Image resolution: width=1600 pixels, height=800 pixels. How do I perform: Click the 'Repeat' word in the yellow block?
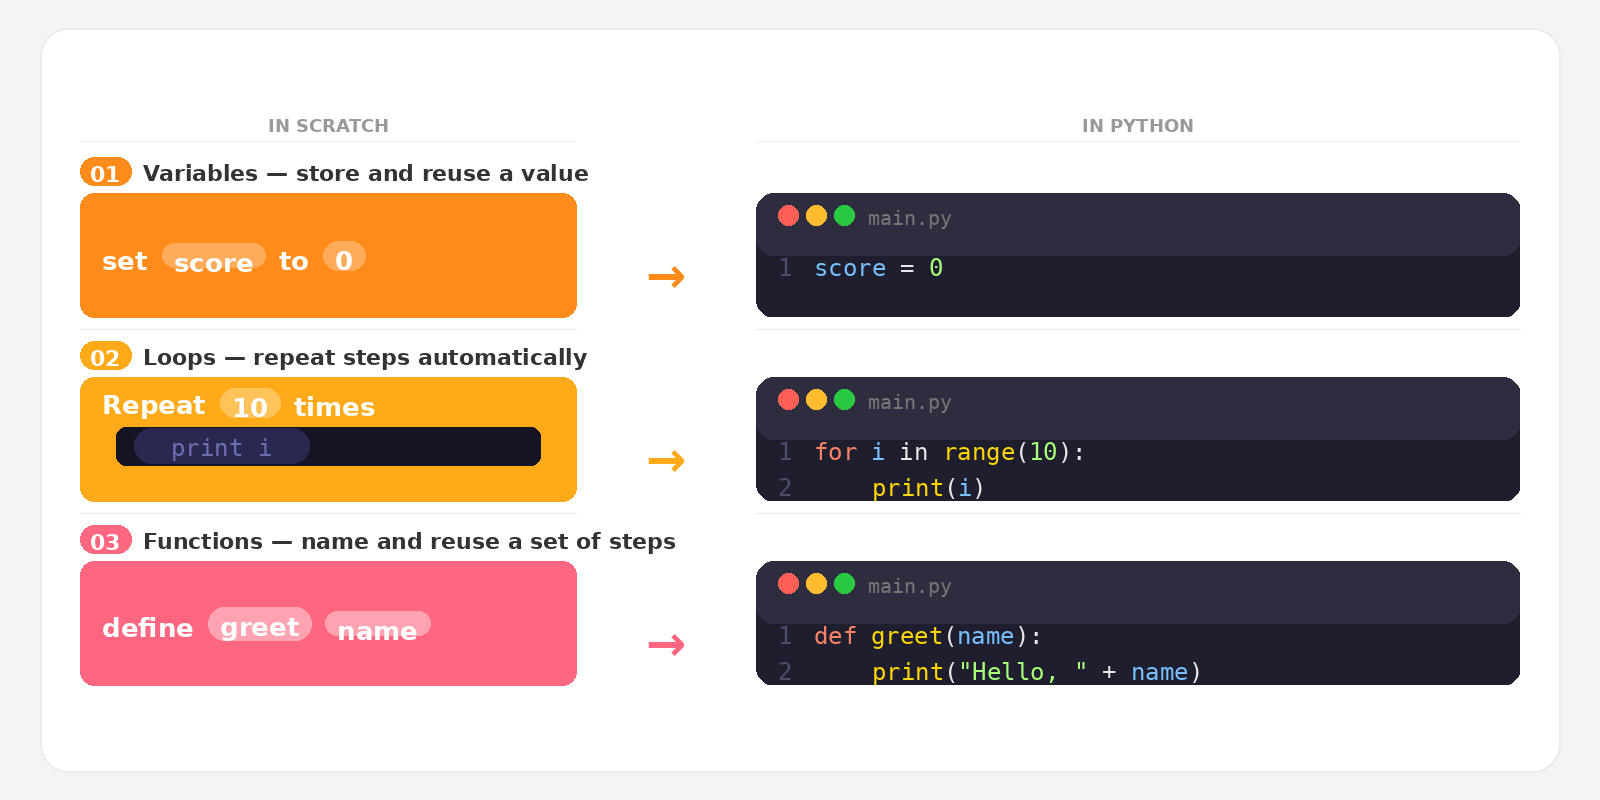(x=153, y=405)
